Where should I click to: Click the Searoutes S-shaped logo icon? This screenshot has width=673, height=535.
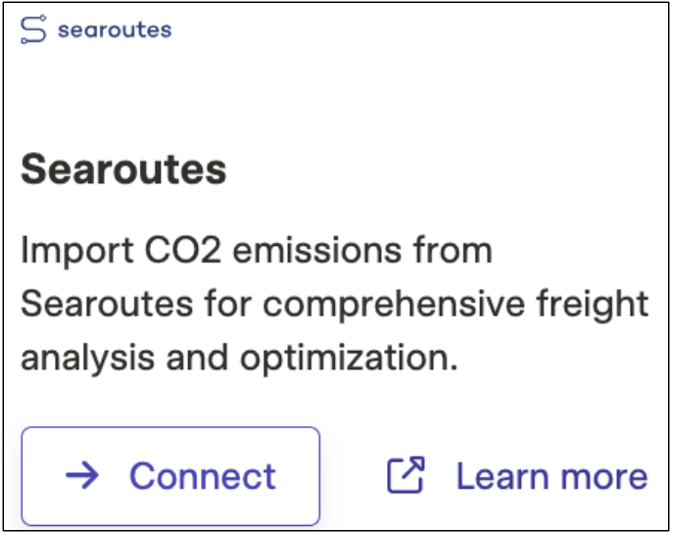[x=33, y=29]
